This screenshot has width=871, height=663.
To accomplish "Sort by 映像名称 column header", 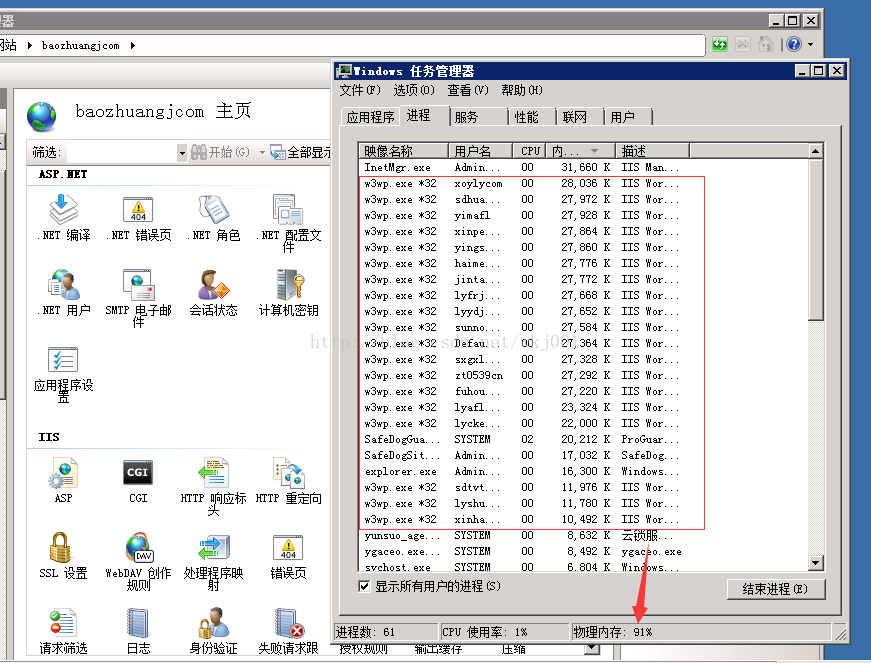I will [x=403, y=151].
